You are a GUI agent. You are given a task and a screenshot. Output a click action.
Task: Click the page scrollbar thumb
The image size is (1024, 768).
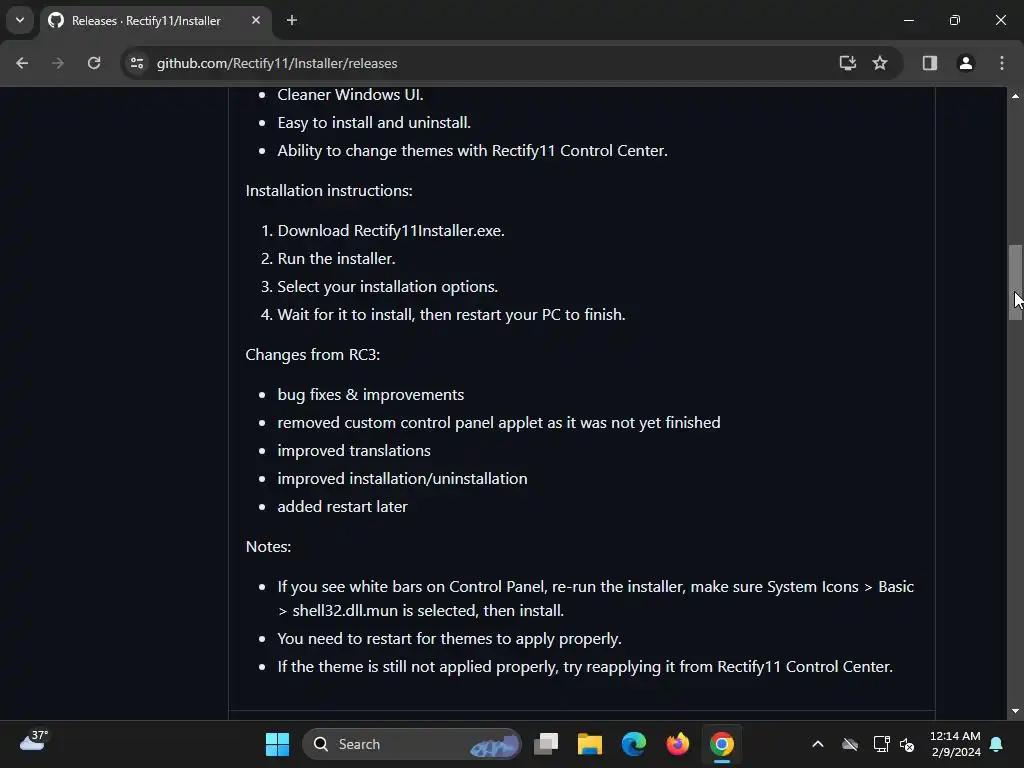click(x=1015, y=282)
